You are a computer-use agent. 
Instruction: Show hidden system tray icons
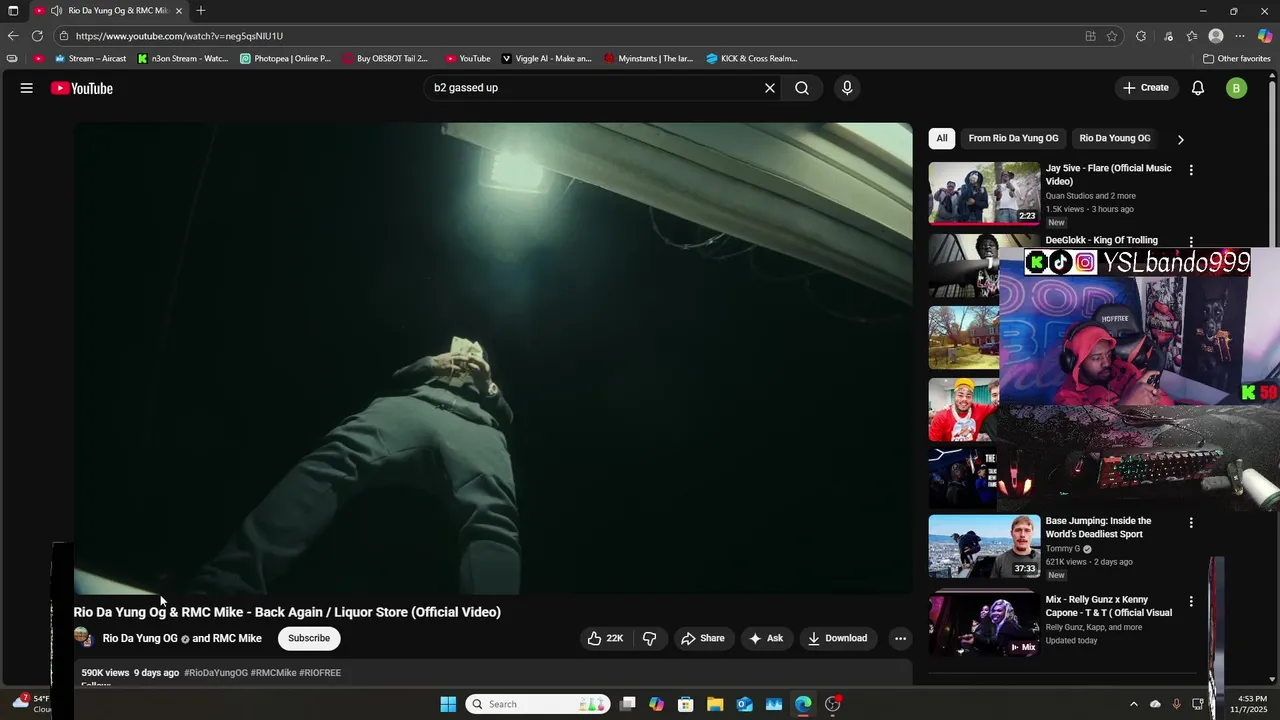pos(1133,704)
